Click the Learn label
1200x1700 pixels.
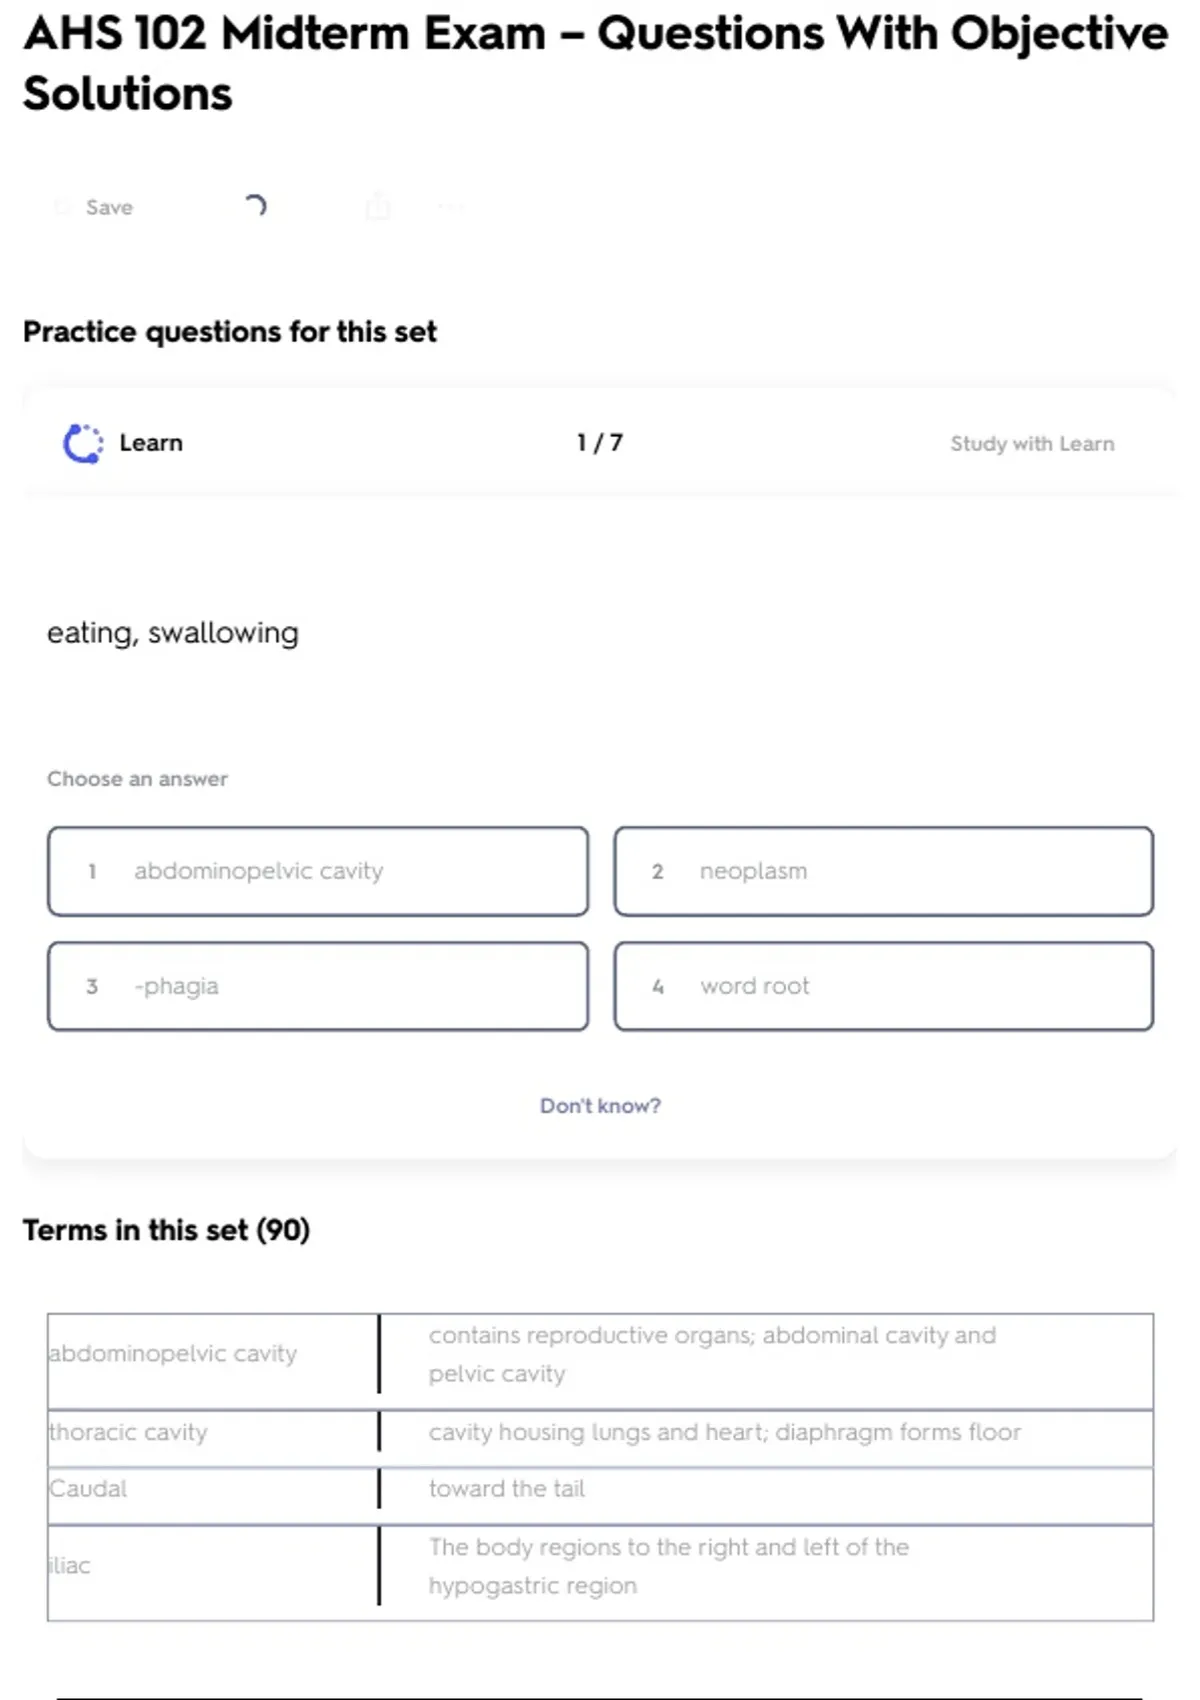[151, 443]
